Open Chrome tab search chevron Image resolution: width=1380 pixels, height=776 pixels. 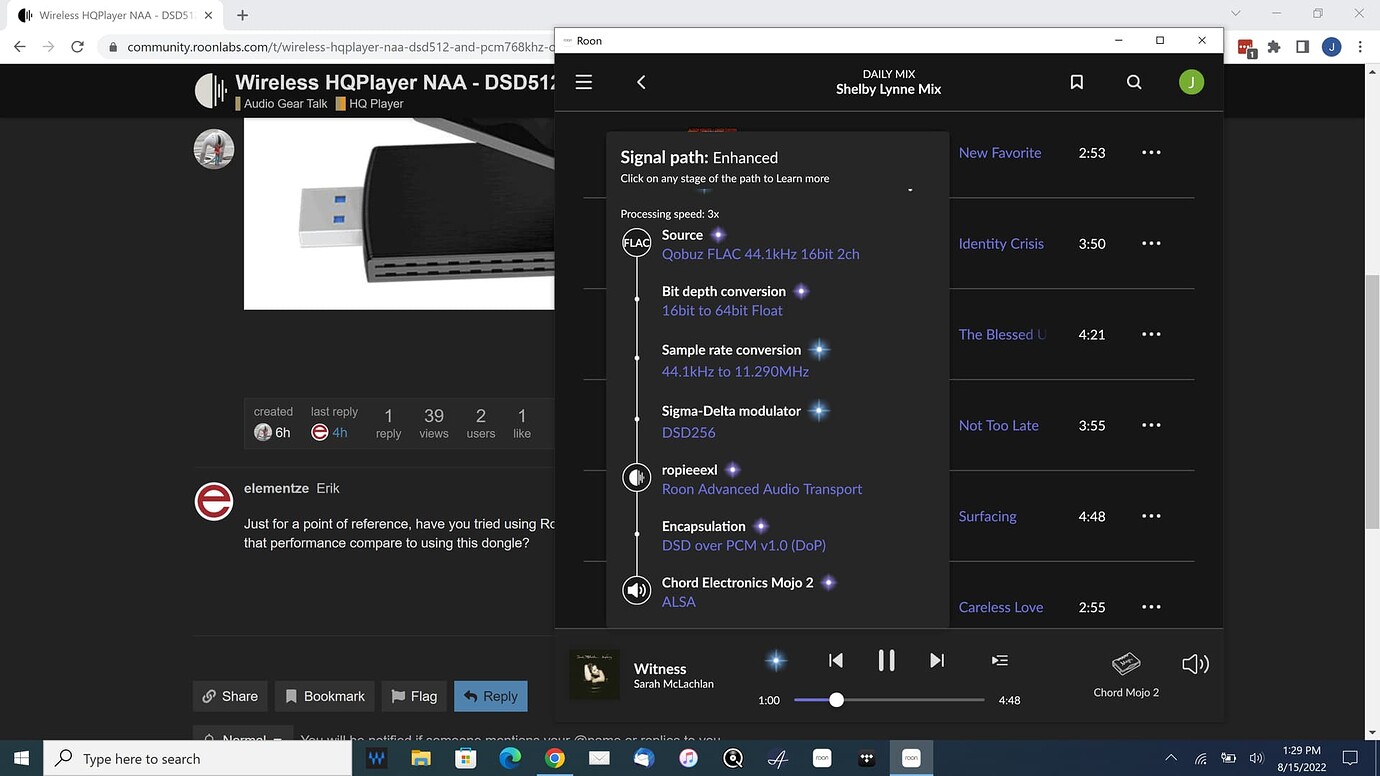(1236, 14)
